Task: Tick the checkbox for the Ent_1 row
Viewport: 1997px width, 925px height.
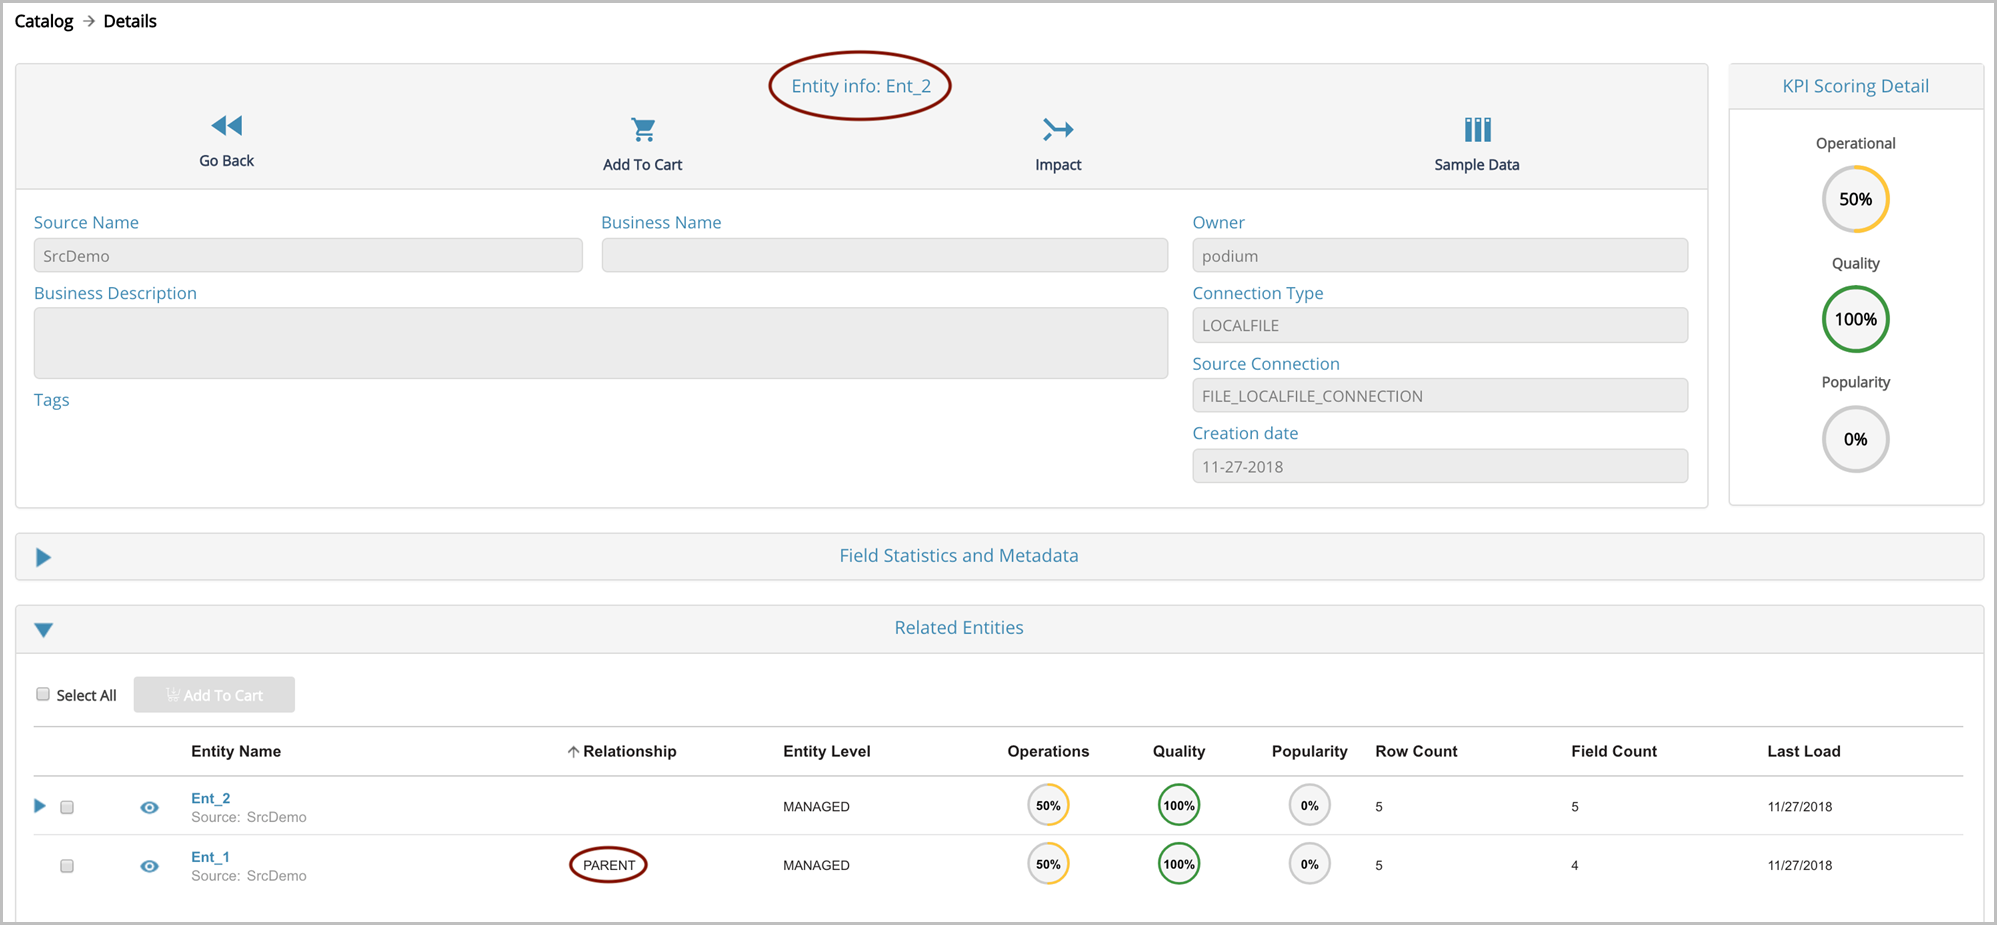Action: tap(67, 866)
